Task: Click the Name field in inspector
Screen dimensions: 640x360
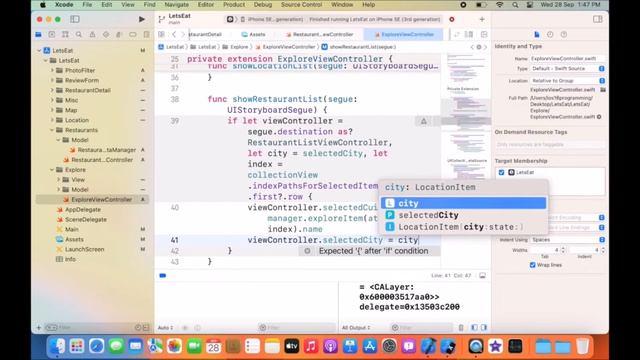Action: pos(567,59)
